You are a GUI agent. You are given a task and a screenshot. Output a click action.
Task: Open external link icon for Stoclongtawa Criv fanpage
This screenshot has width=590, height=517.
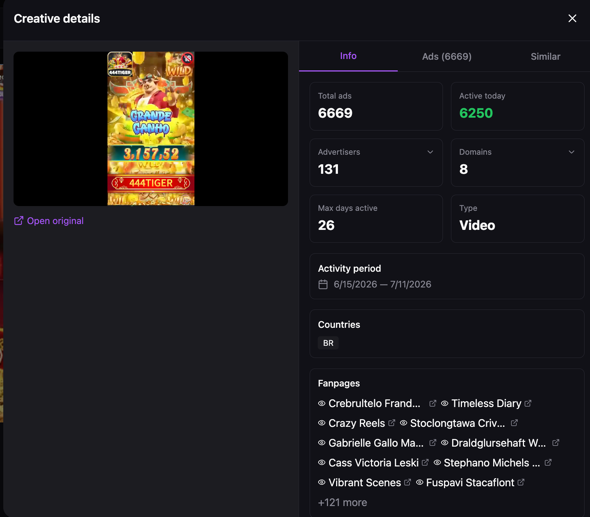coord(514,423)
